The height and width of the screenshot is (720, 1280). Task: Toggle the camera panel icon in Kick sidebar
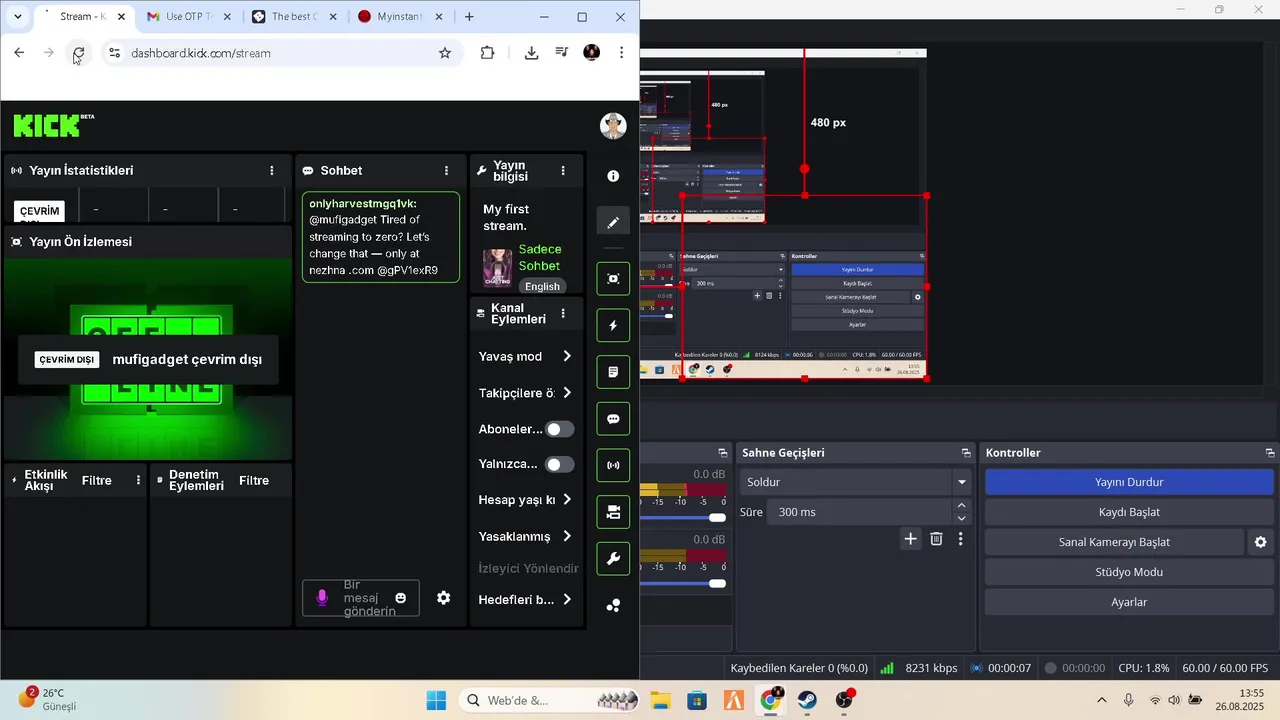(x=613, y=512)
